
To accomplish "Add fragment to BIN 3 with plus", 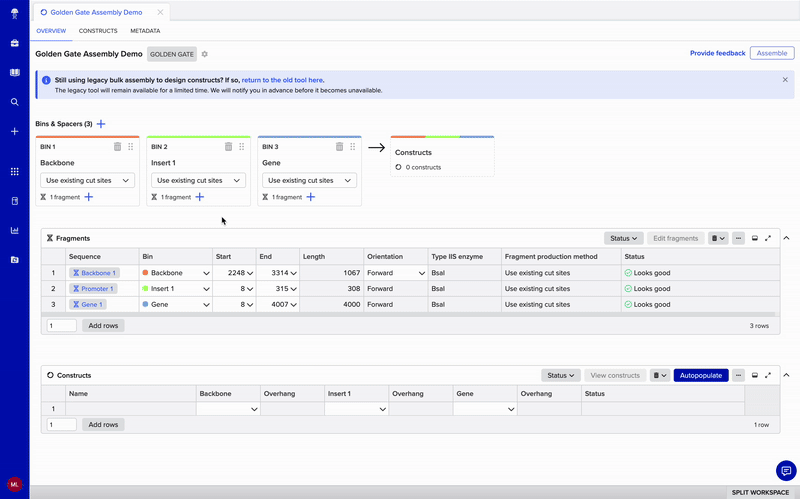I will click(x=311, y=197).
